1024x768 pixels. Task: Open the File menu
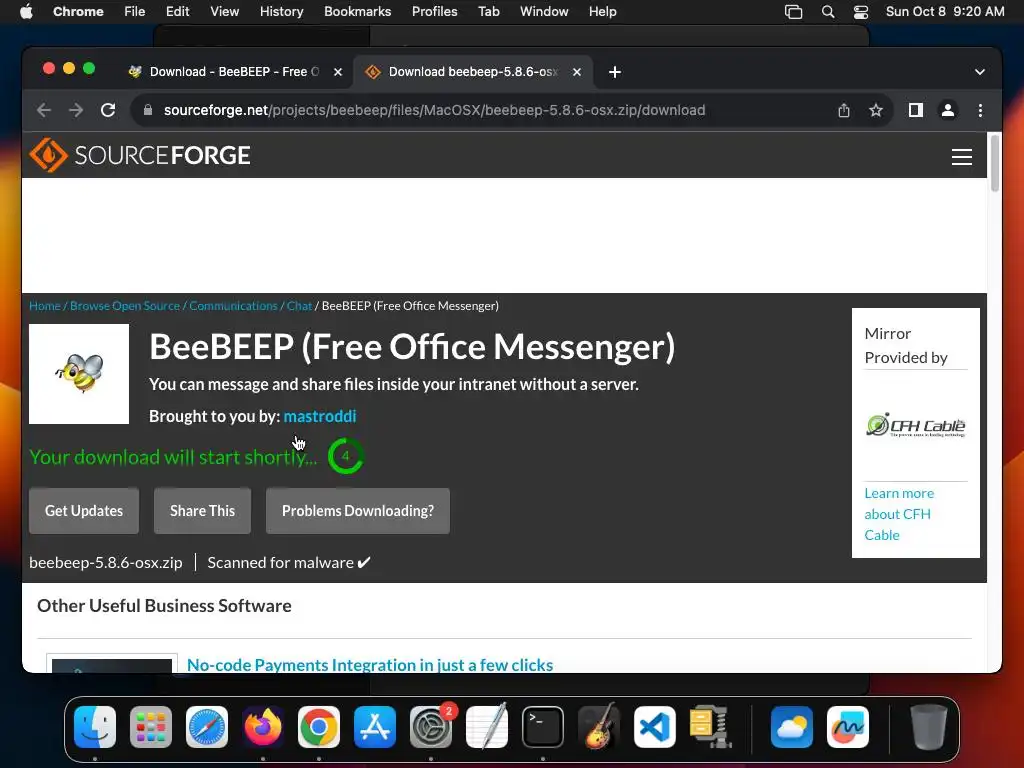click(135, 12)
